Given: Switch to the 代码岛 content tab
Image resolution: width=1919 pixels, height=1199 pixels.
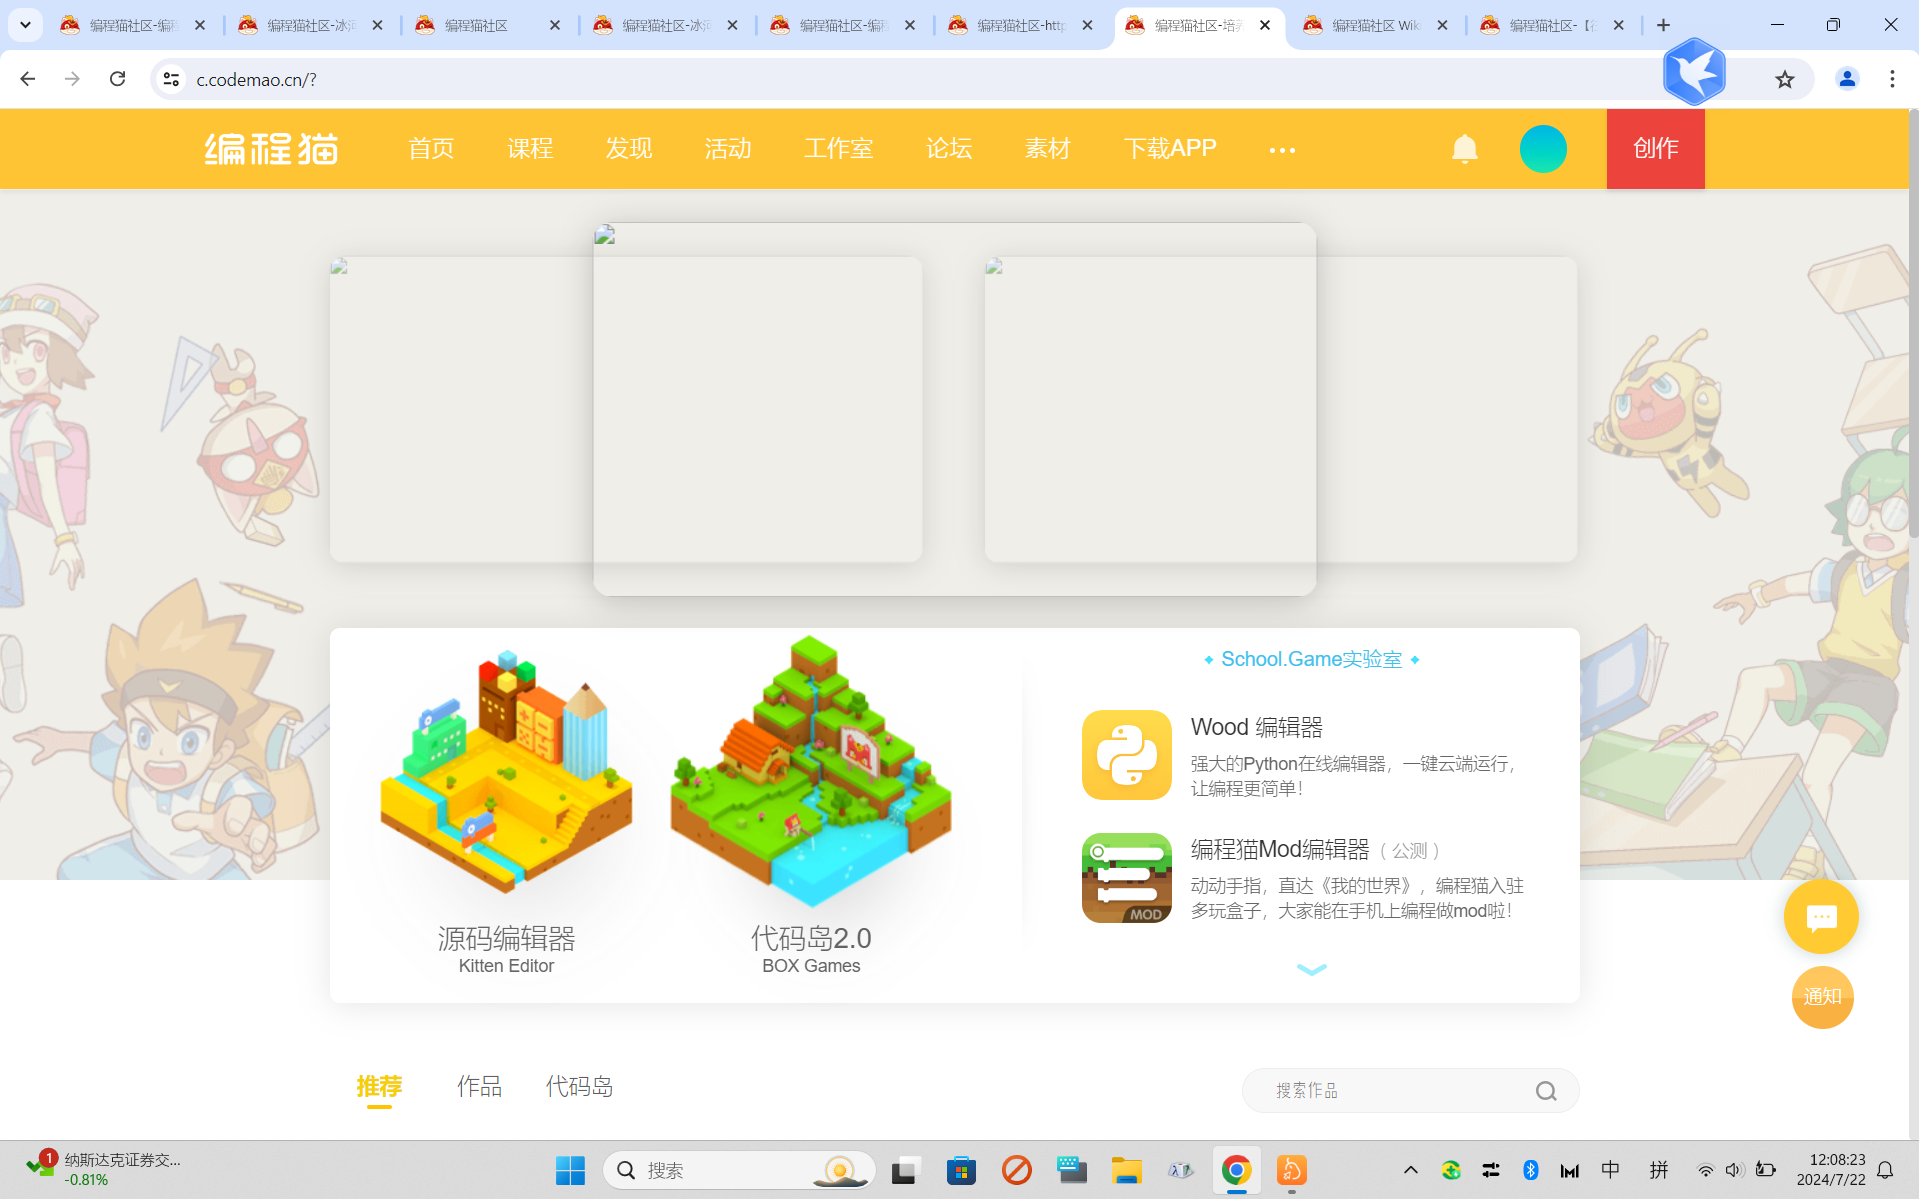Looking at the screenshot, I should pos(579,1087).
